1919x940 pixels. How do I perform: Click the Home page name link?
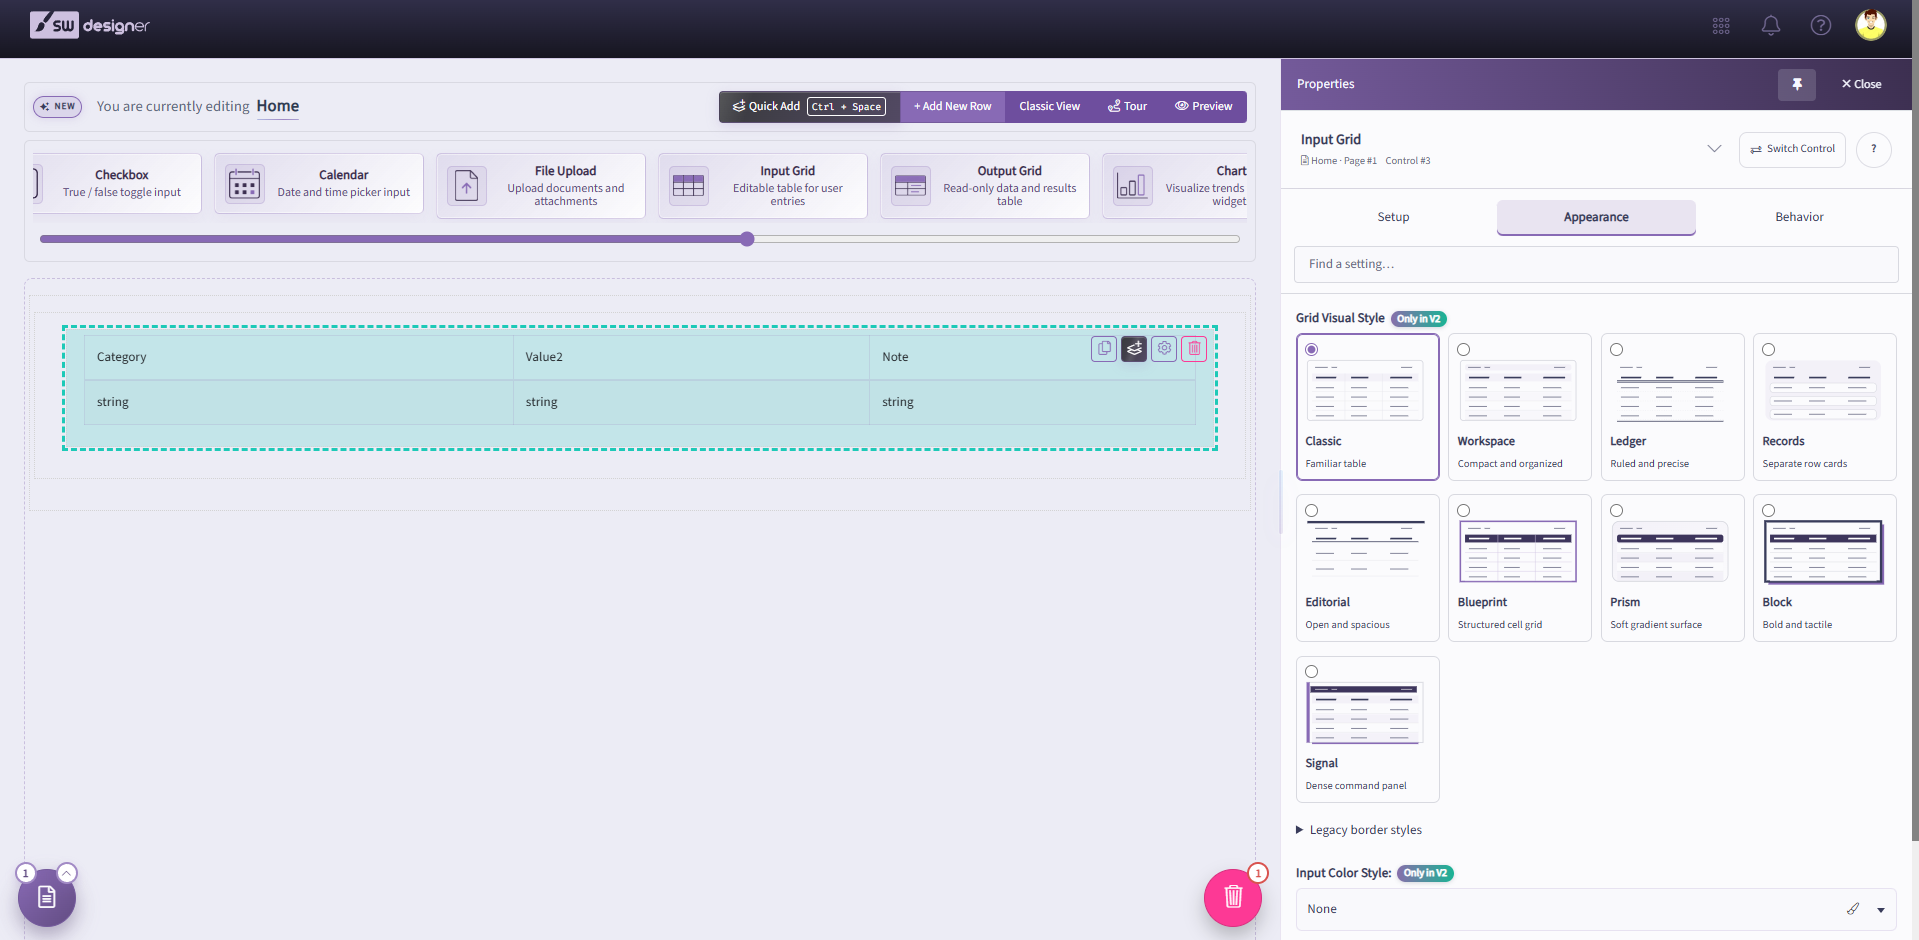pos(278,106)
